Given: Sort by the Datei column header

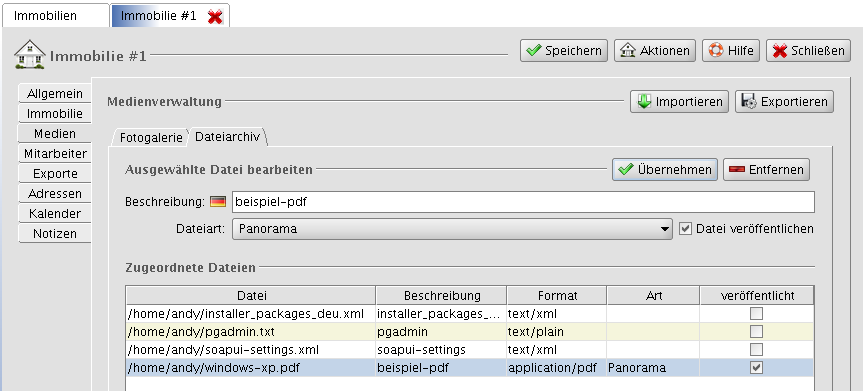Looking at the screenshot, I should pos(251,296).
